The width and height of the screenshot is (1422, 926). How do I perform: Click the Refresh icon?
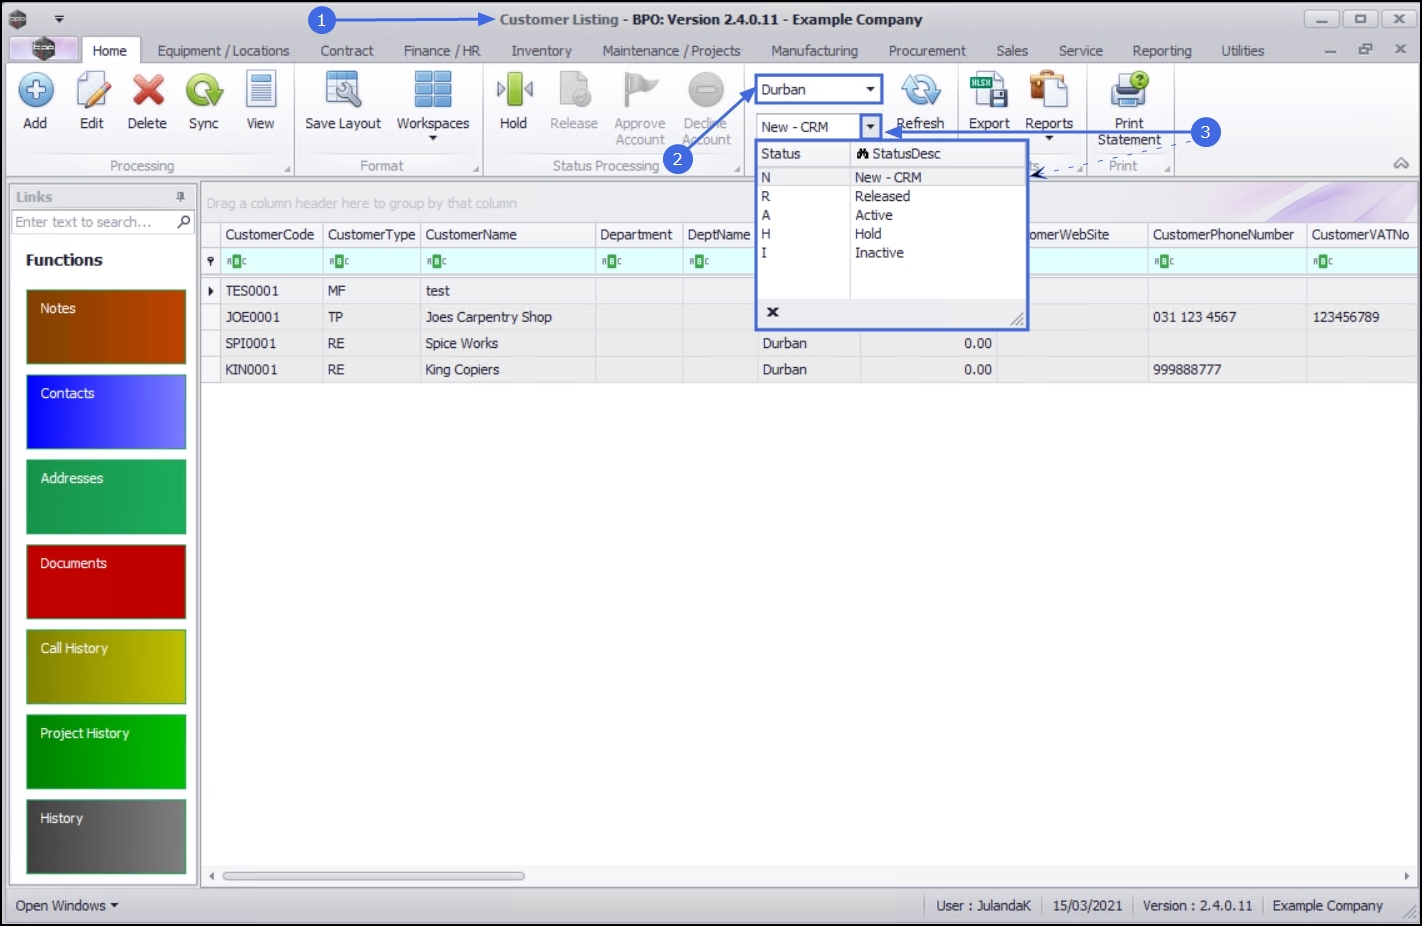[920, 91]
